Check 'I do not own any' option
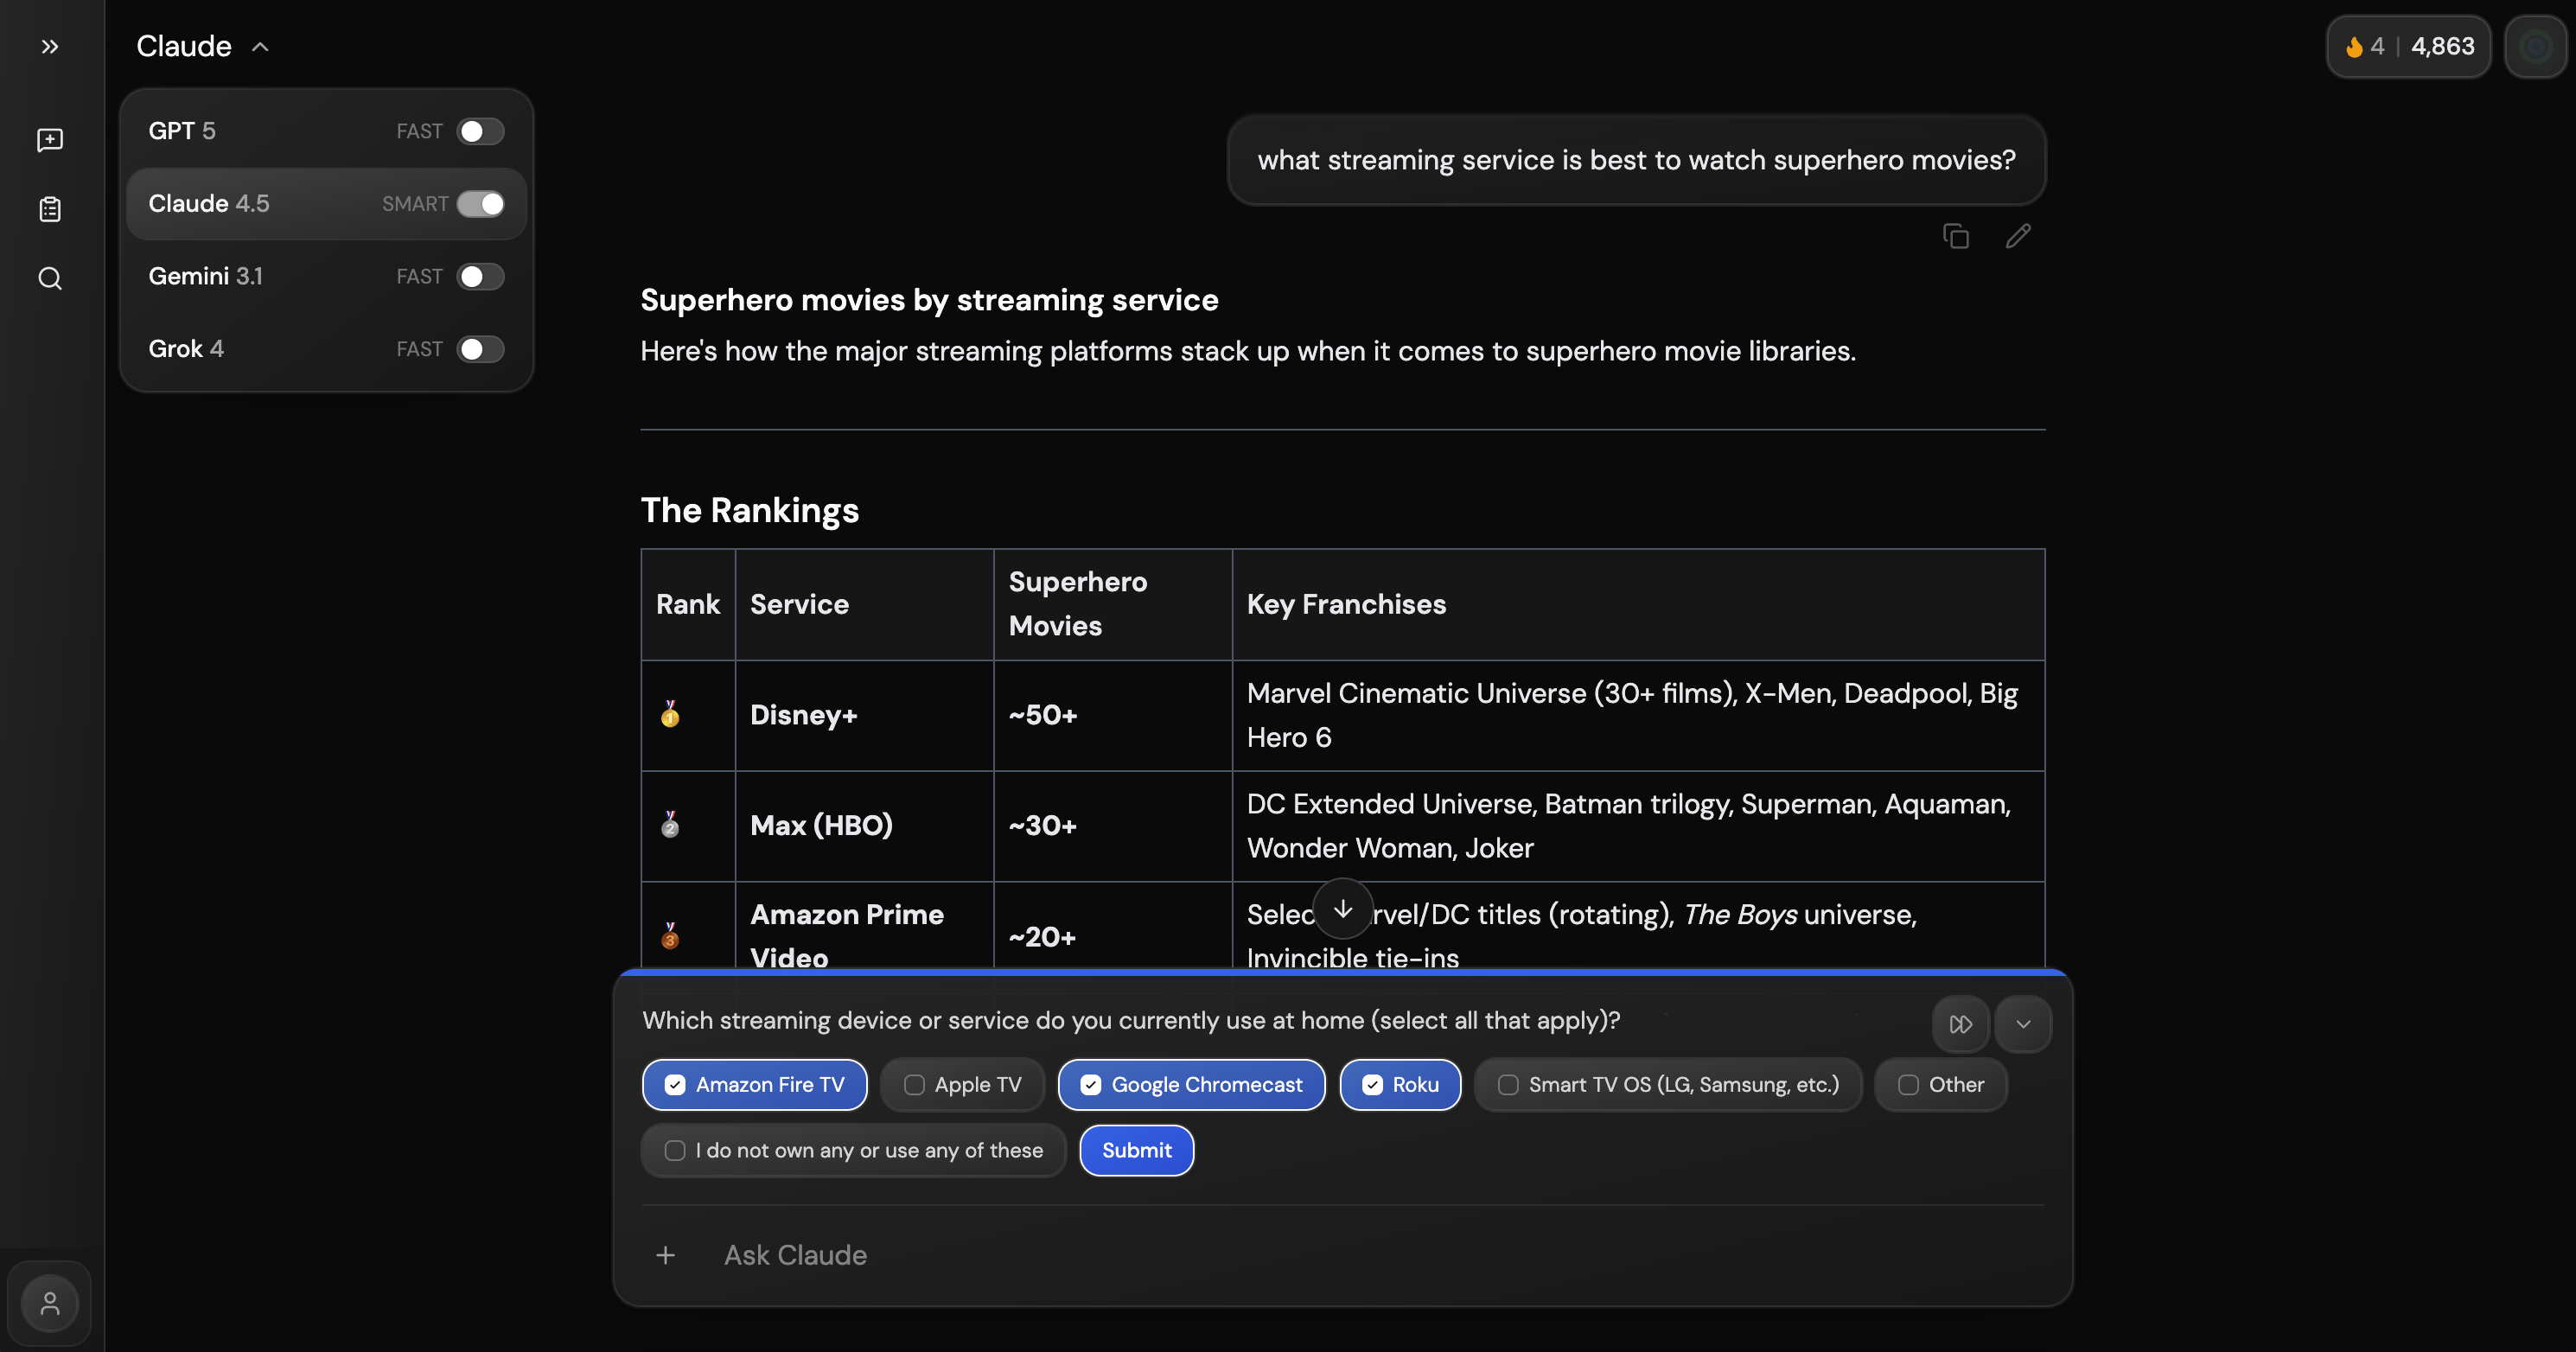This screenshot has width=2576, height=1352. (853, 1151)
